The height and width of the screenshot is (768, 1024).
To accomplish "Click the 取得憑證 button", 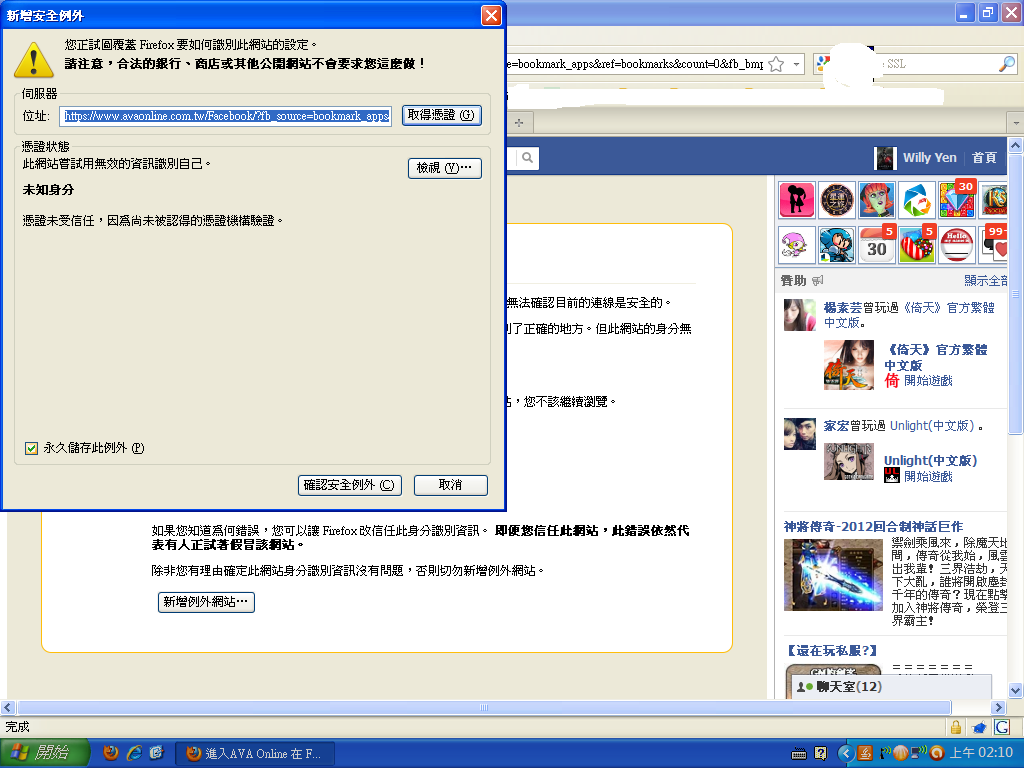I will coord(441,116).
